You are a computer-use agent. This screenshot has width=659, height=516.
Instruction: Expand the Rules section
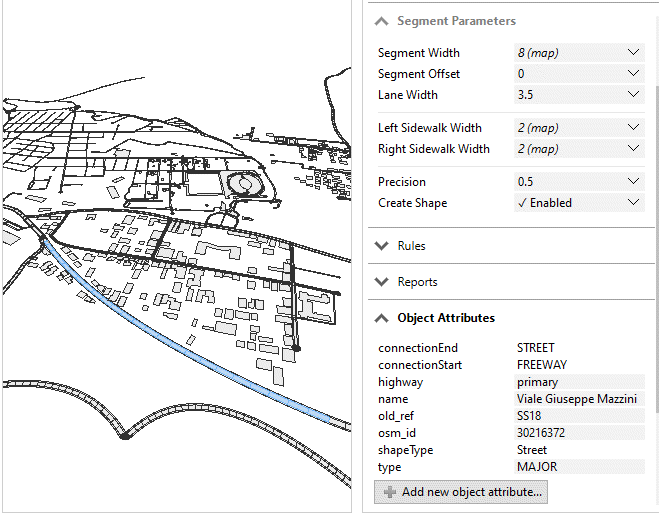pyautogui.click(x=381, y=246)
